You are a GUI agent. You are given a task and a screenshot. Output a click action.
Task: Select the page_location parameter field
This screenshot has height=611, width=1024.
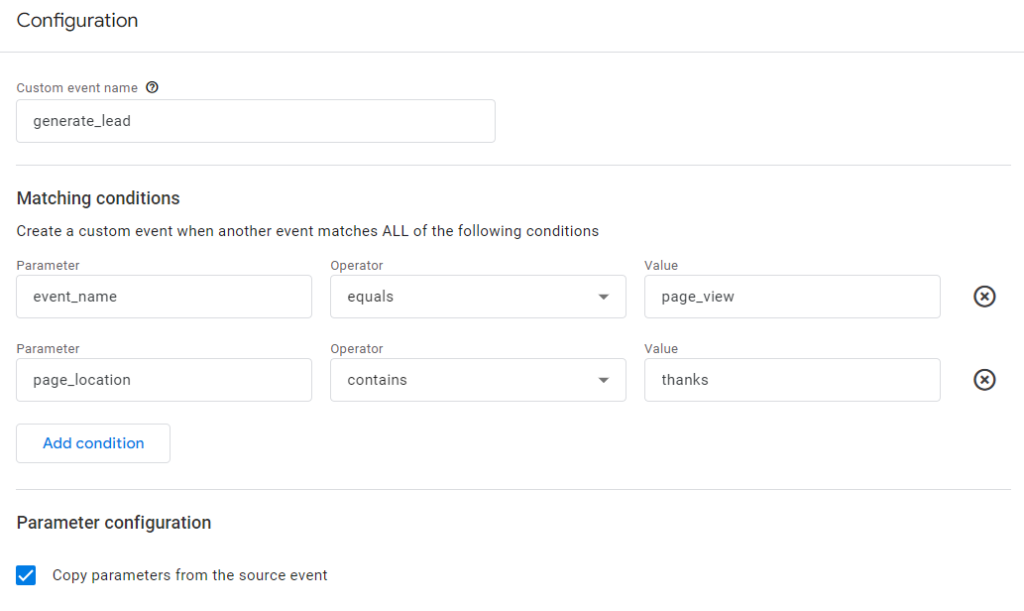point(164,380)
